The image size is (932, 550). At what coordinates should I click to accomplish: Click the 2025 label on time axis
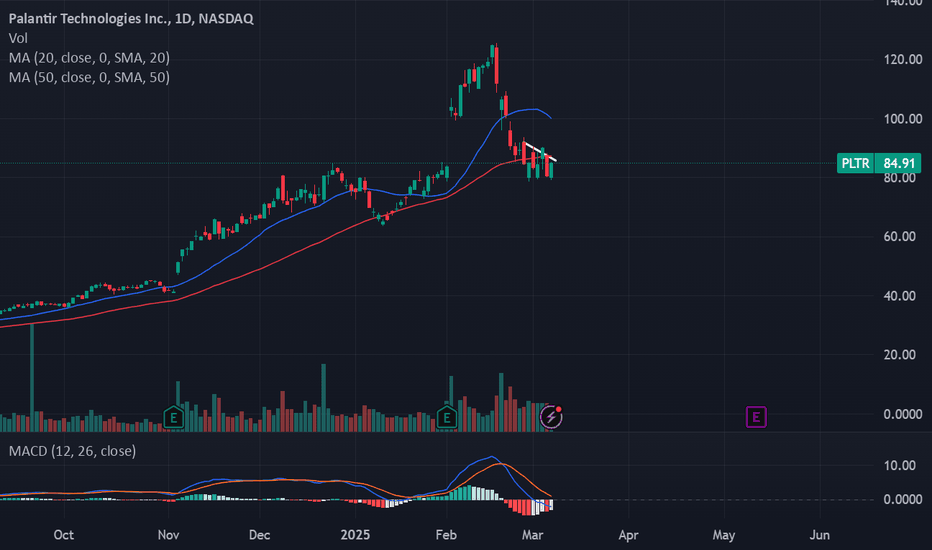(x=355, y=535)
